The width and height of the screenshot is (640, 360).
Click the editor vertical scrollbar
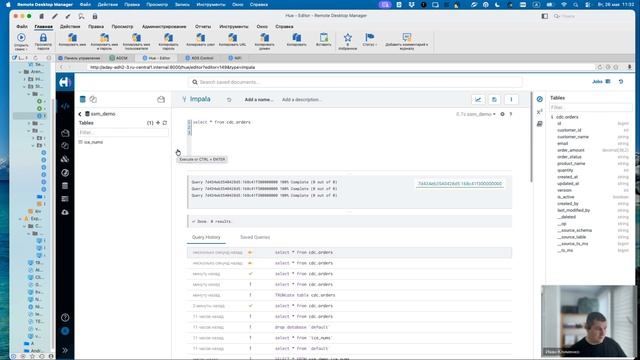coord(531,137)
